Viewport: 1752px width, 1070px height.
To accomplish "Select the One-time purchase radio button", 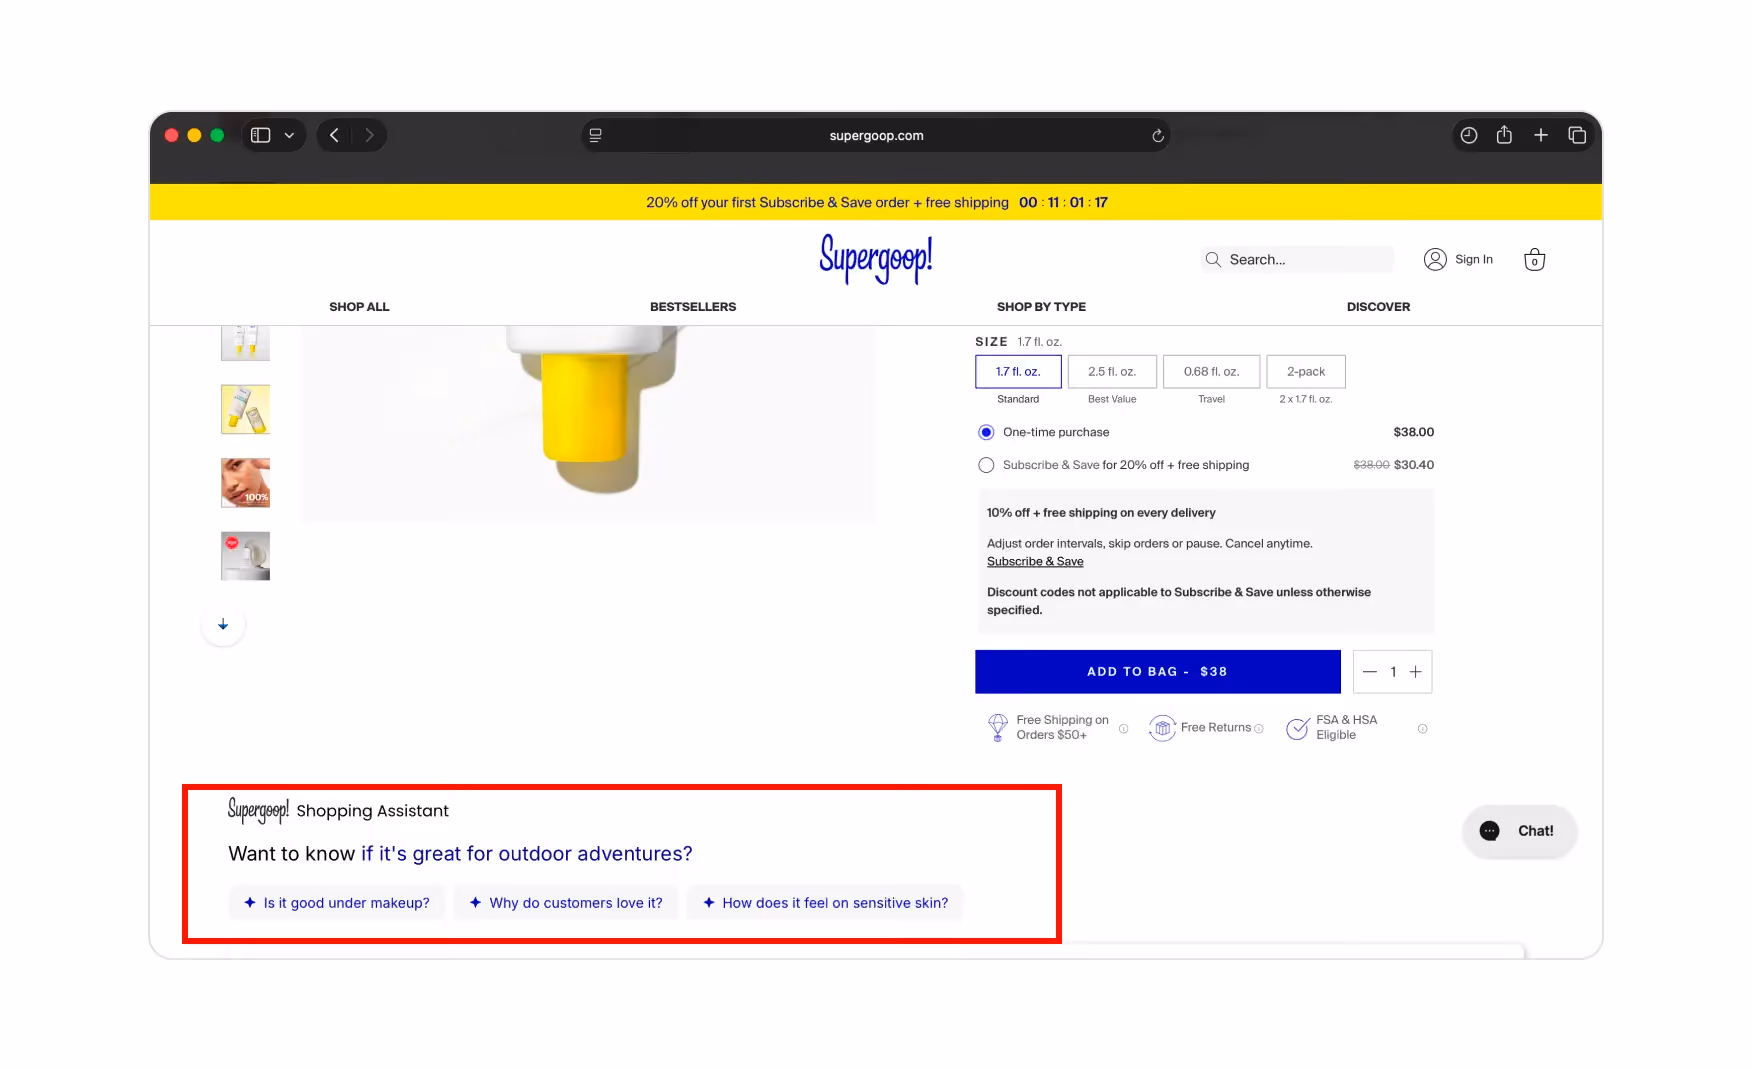I will [986, 432].
